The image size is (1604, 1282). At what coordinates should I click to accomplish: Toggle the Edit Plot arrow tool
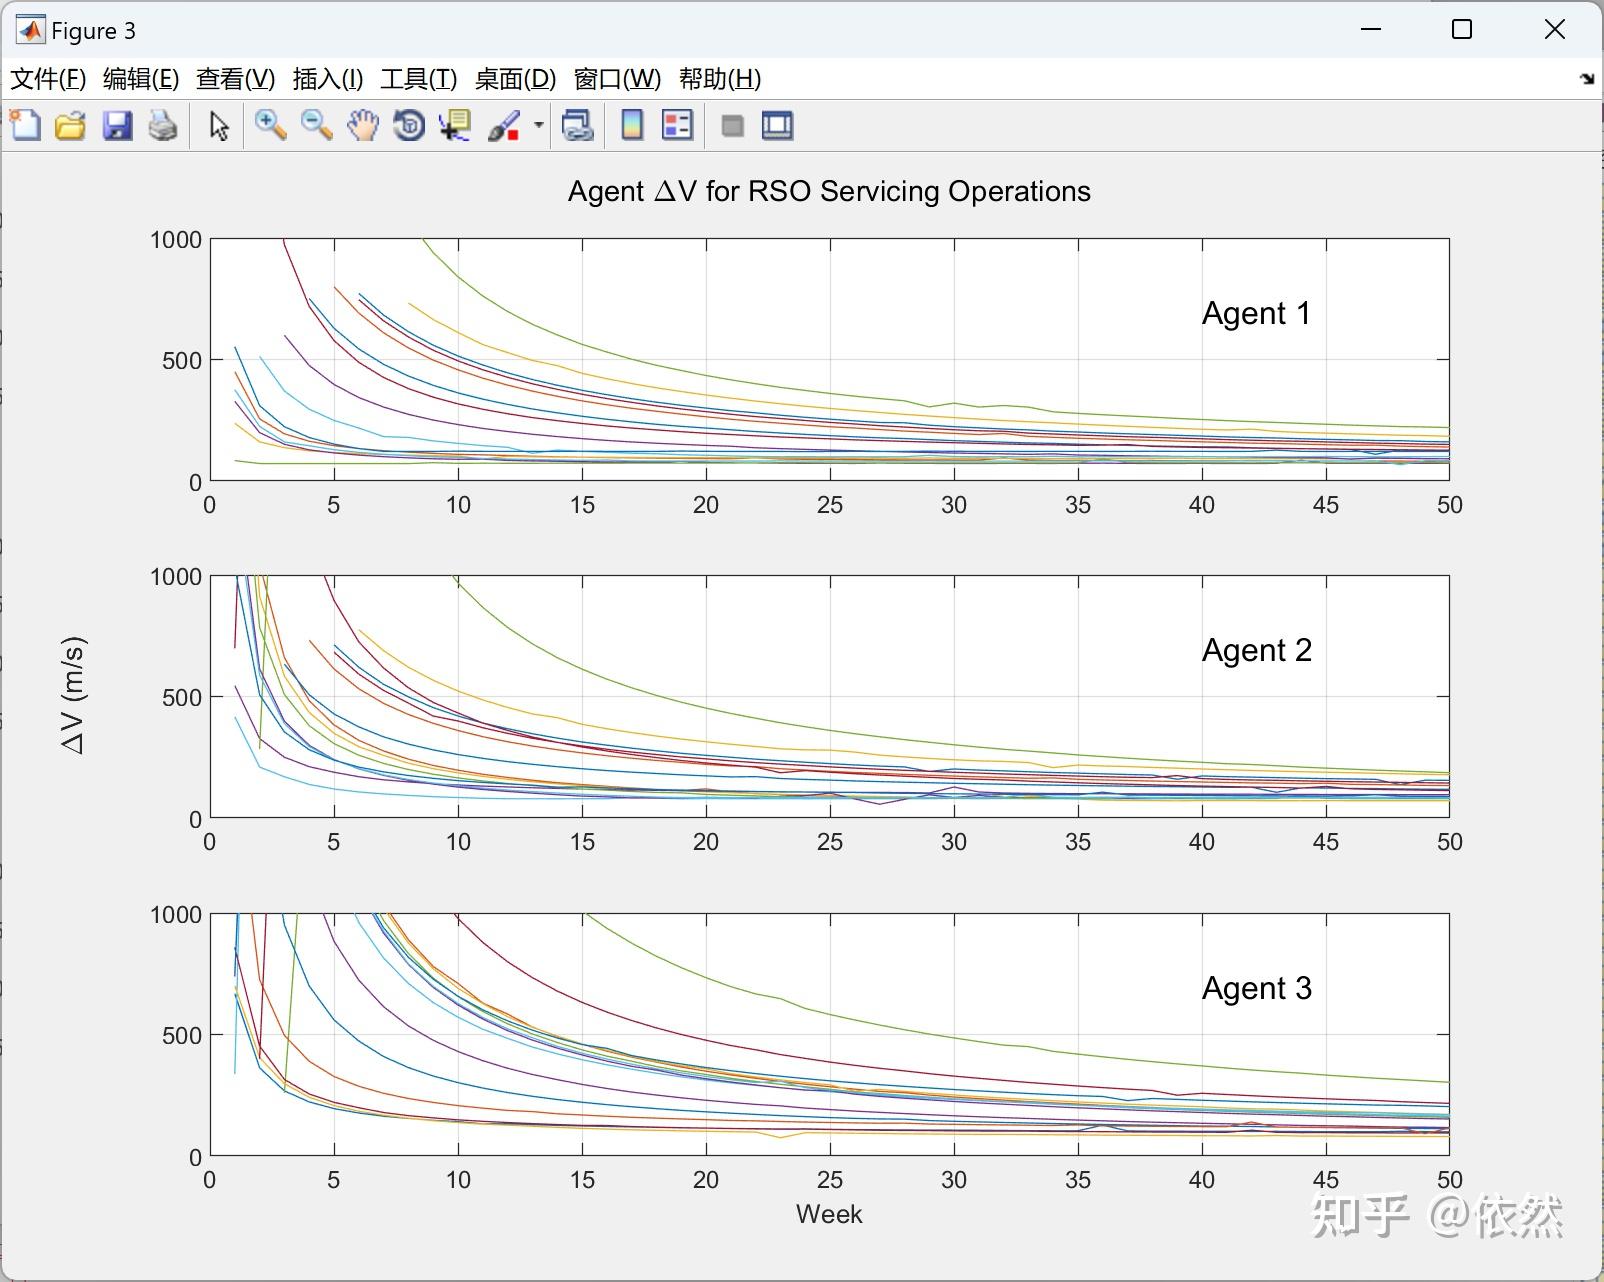point(219,126)
